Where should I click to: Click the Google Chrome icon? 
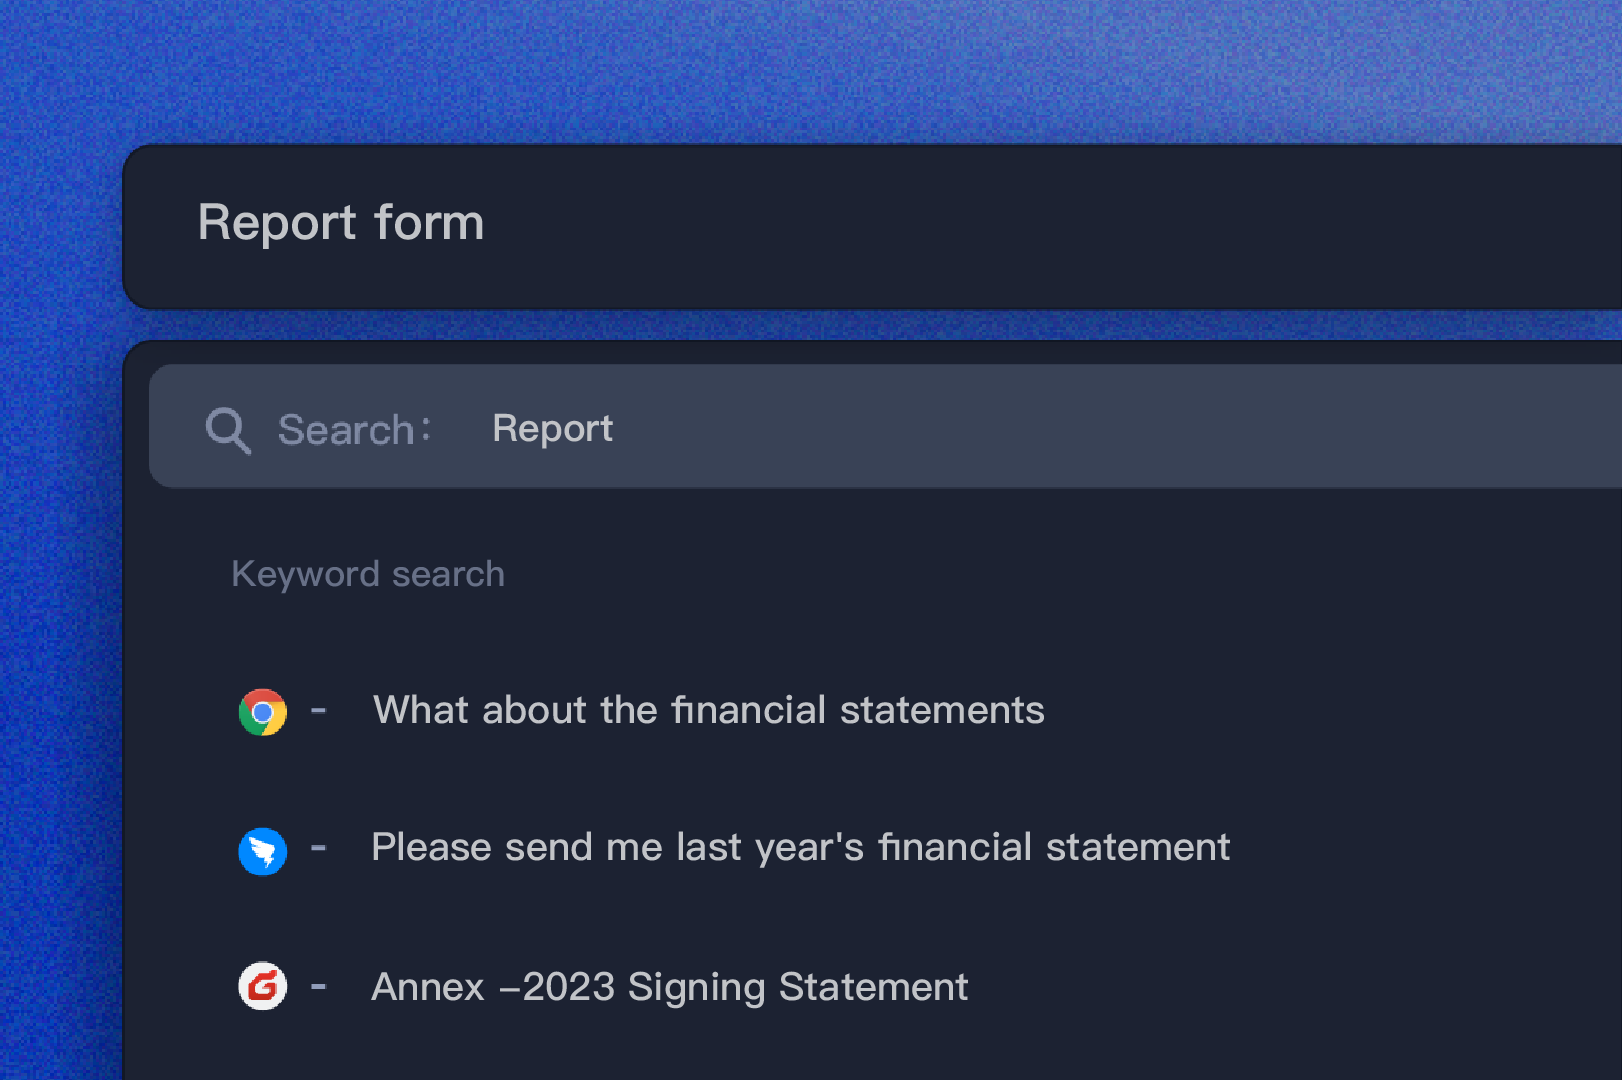click(x=263, y=712)
